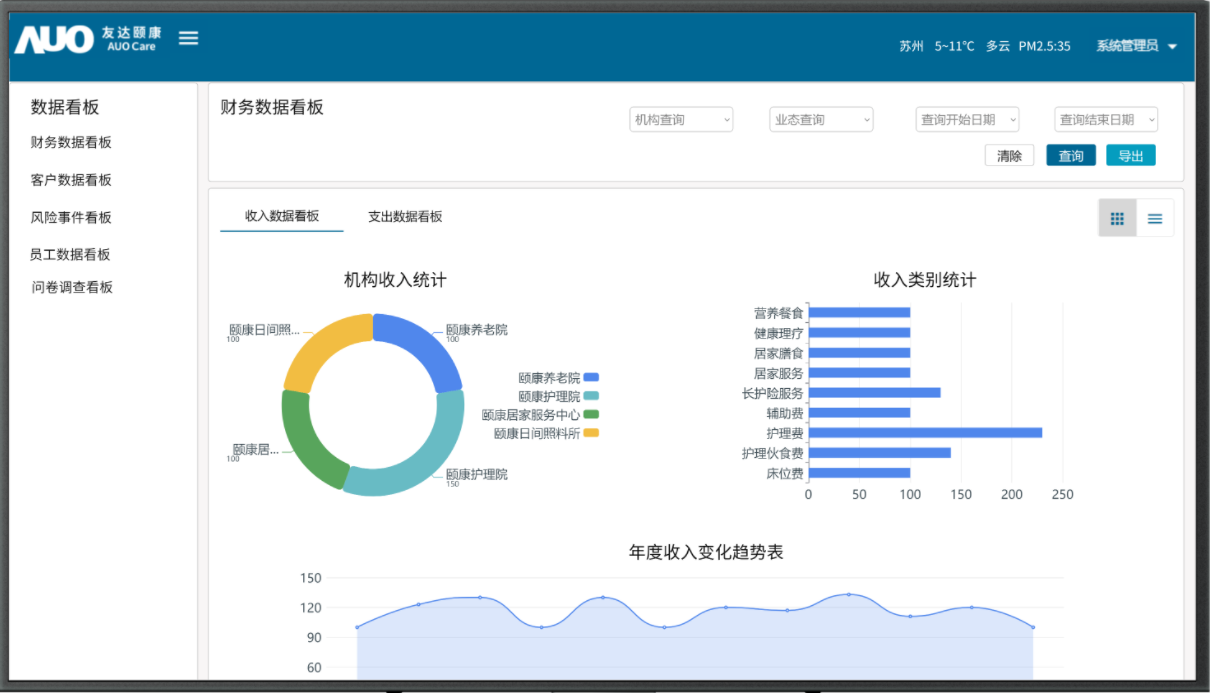Switch to grid view layout
1210x693 pixels.
click(1117, 219)
